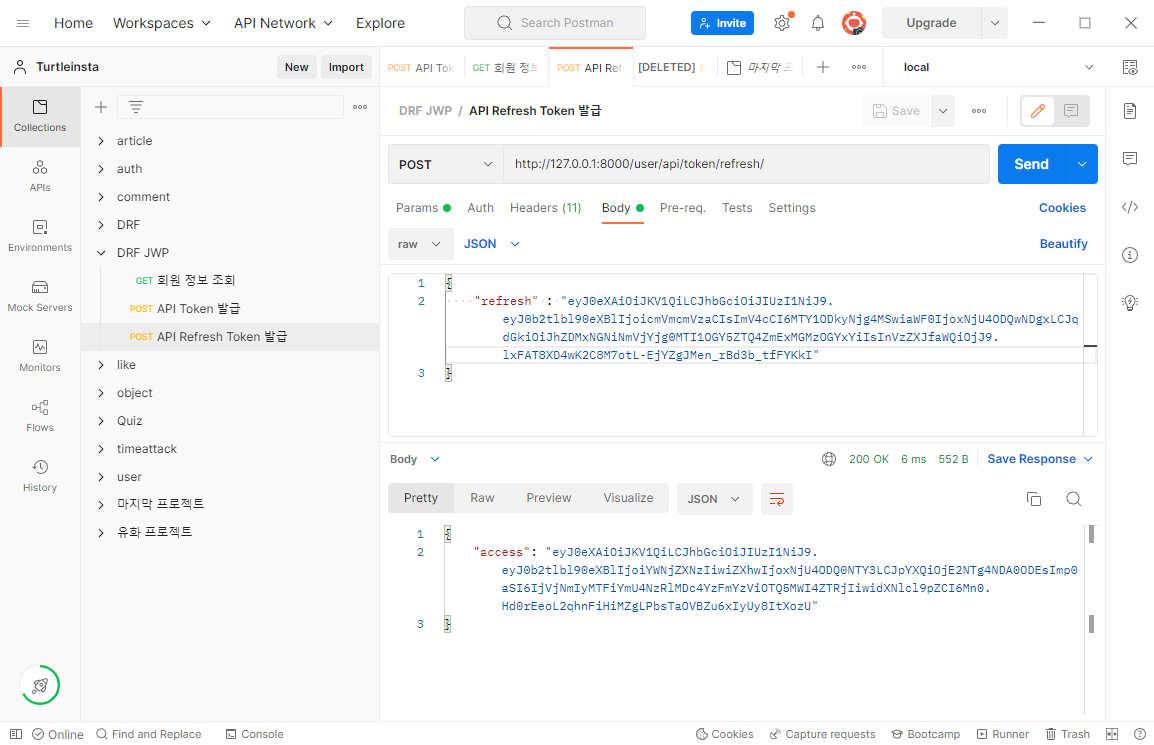Open tab bar more options menu
Image resolution: width=1154 pixels, height=745 pixels.
click(859, 67)
